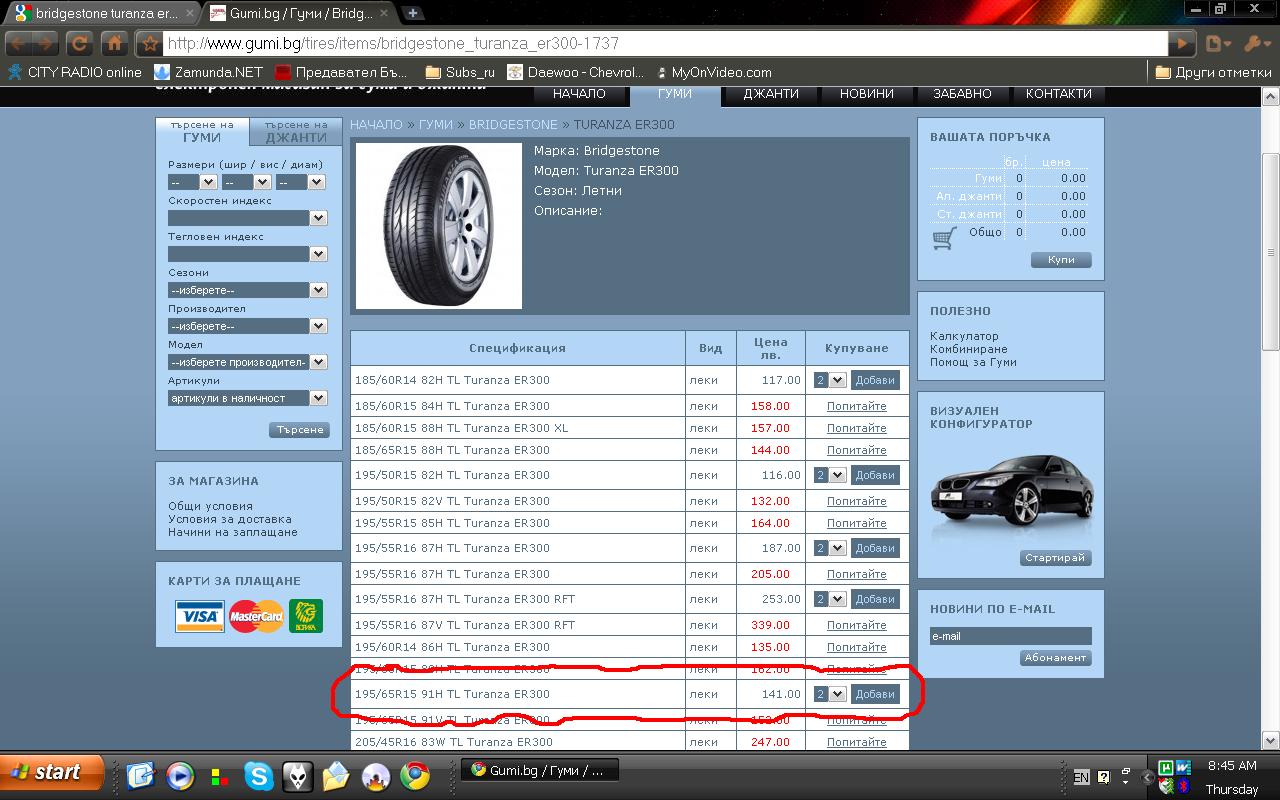Click the e-mail newsletter input field
The image size is (1280, 800).
(1010, 636)
